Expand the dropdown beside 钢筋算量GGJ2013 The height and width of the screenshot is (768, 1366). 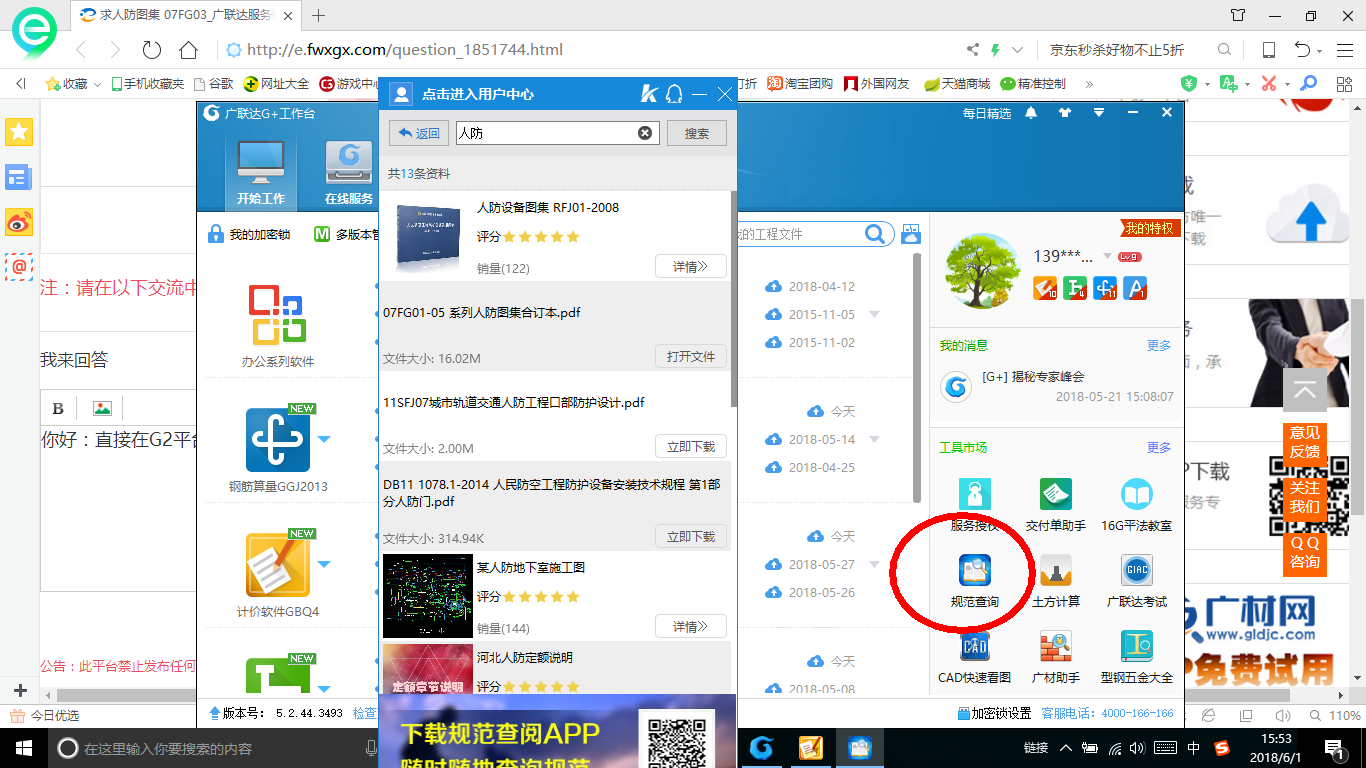tap(324, 439)
